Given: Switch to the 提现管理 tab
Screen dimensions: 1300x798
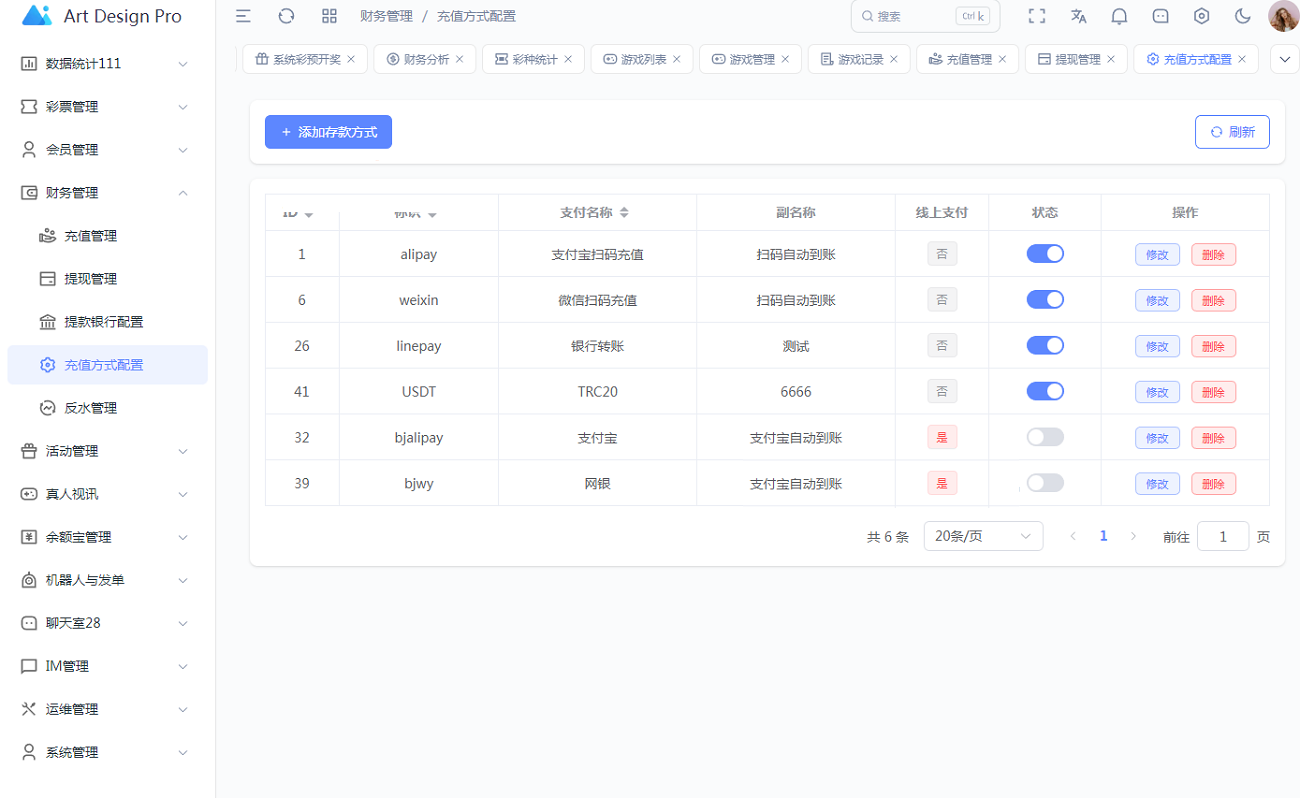Looking at the screenshot, I should tap(1074, 59).
